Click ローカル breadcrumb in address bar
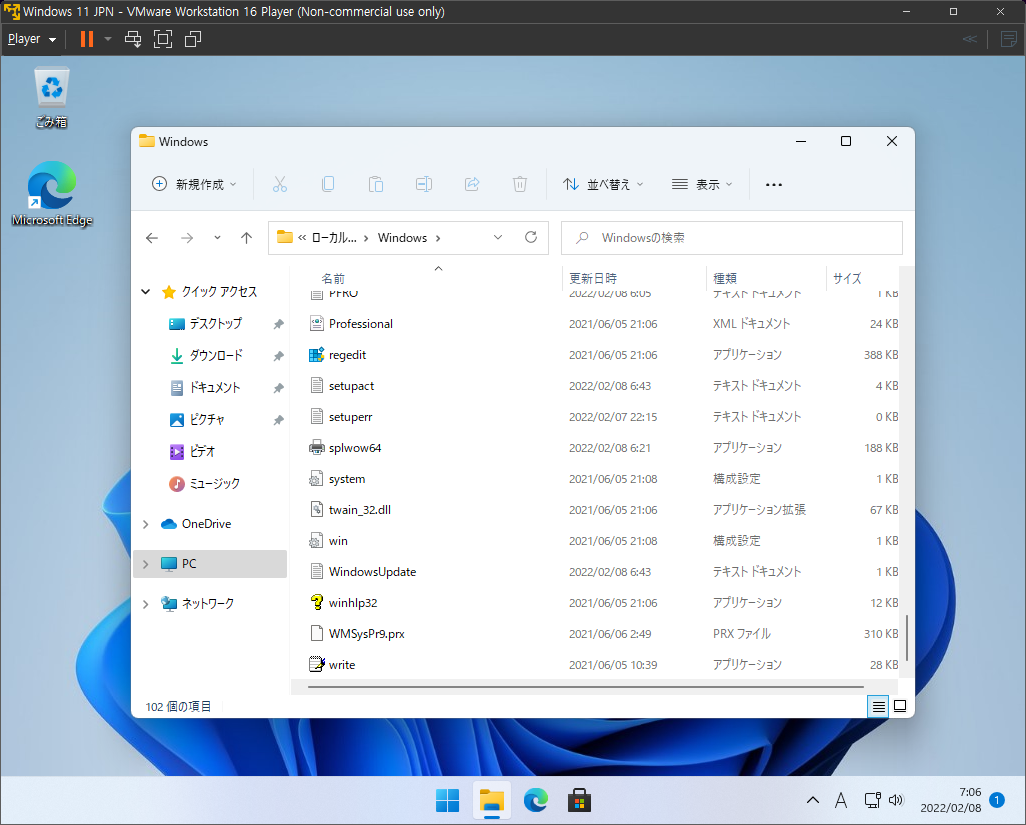 (x=334, y=238)
